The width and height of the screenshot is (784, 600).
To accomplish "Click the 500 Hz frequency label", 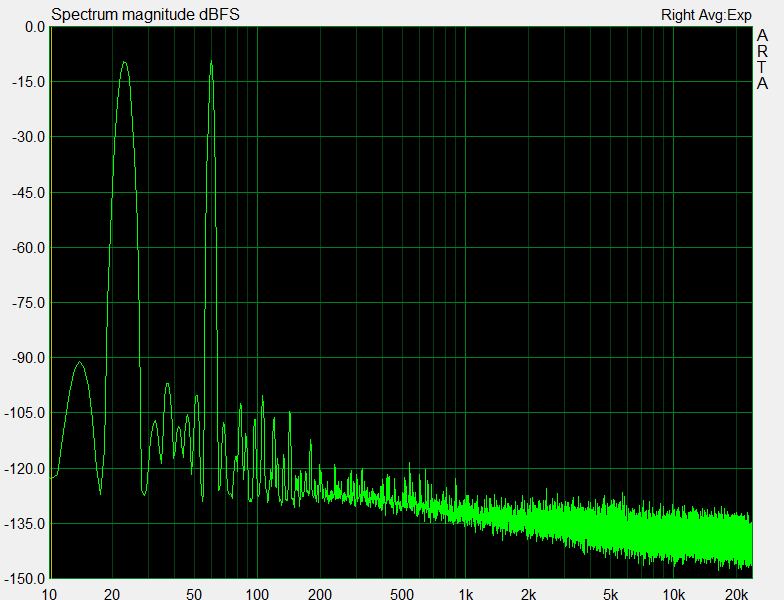I will point(402,594).
